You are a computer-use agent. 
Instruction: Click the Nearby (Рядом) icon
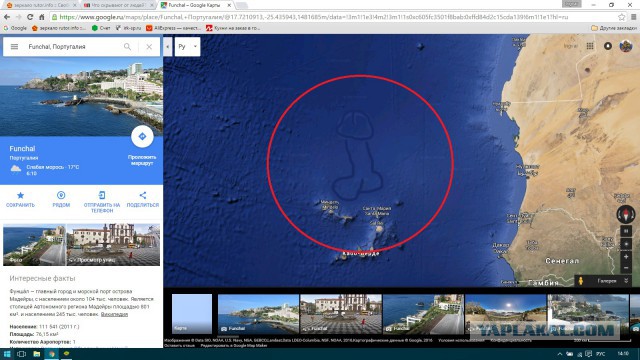pos(61,195)
